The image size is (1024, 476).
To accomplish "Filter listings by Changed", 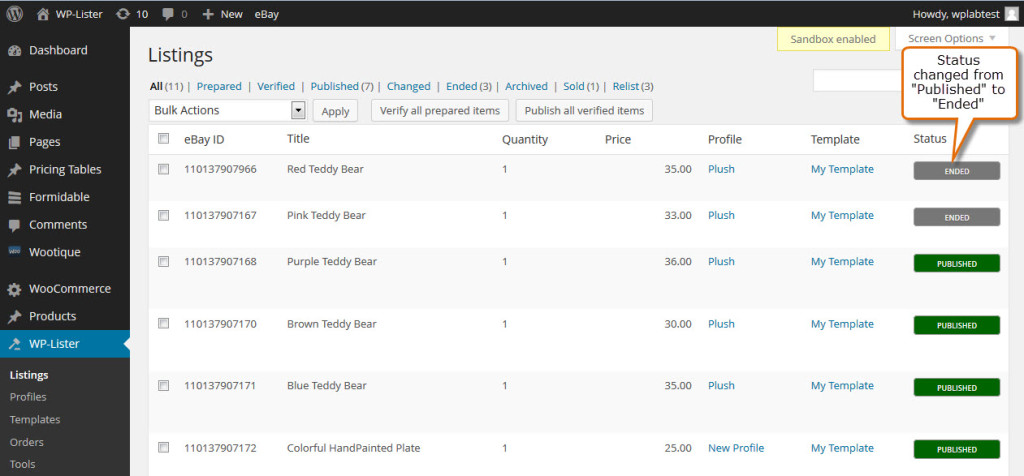I will point(408,86).
